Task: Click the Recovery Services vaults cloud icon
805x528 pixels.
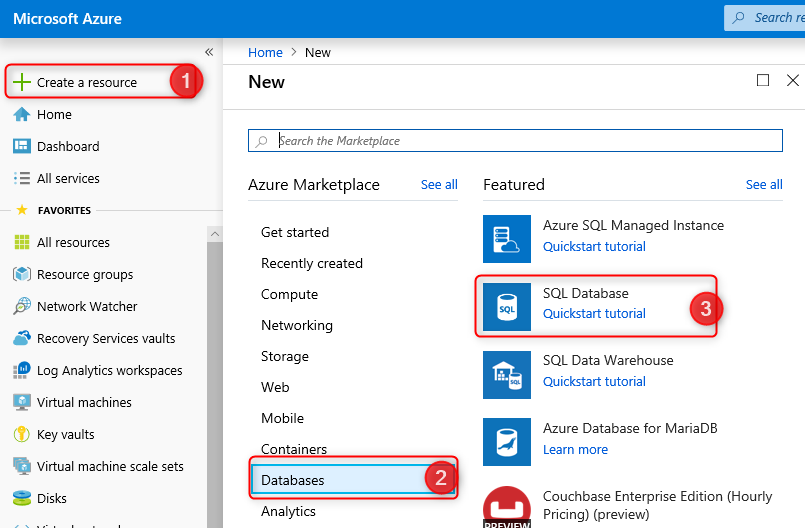Action: [22, 338]
